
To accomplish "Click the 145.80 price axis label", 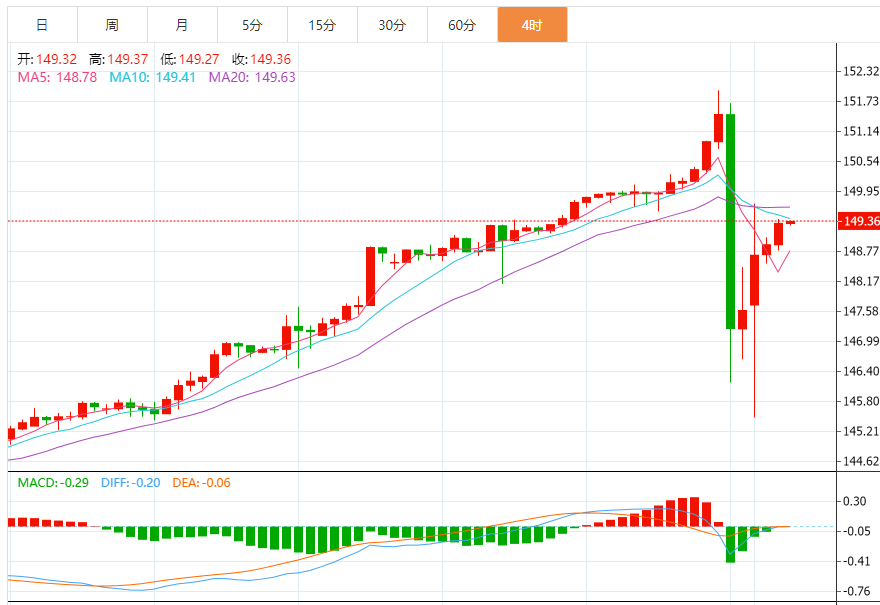I will click(x=861, y=401).
